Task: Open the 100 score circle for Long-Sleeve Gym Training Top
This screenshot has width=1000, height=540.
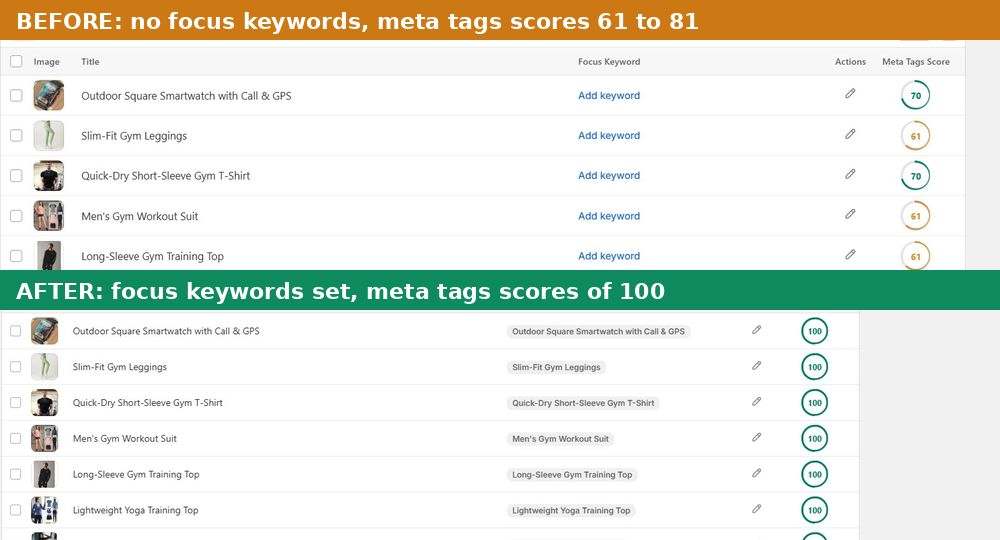Action: click(x=814, y=474)
